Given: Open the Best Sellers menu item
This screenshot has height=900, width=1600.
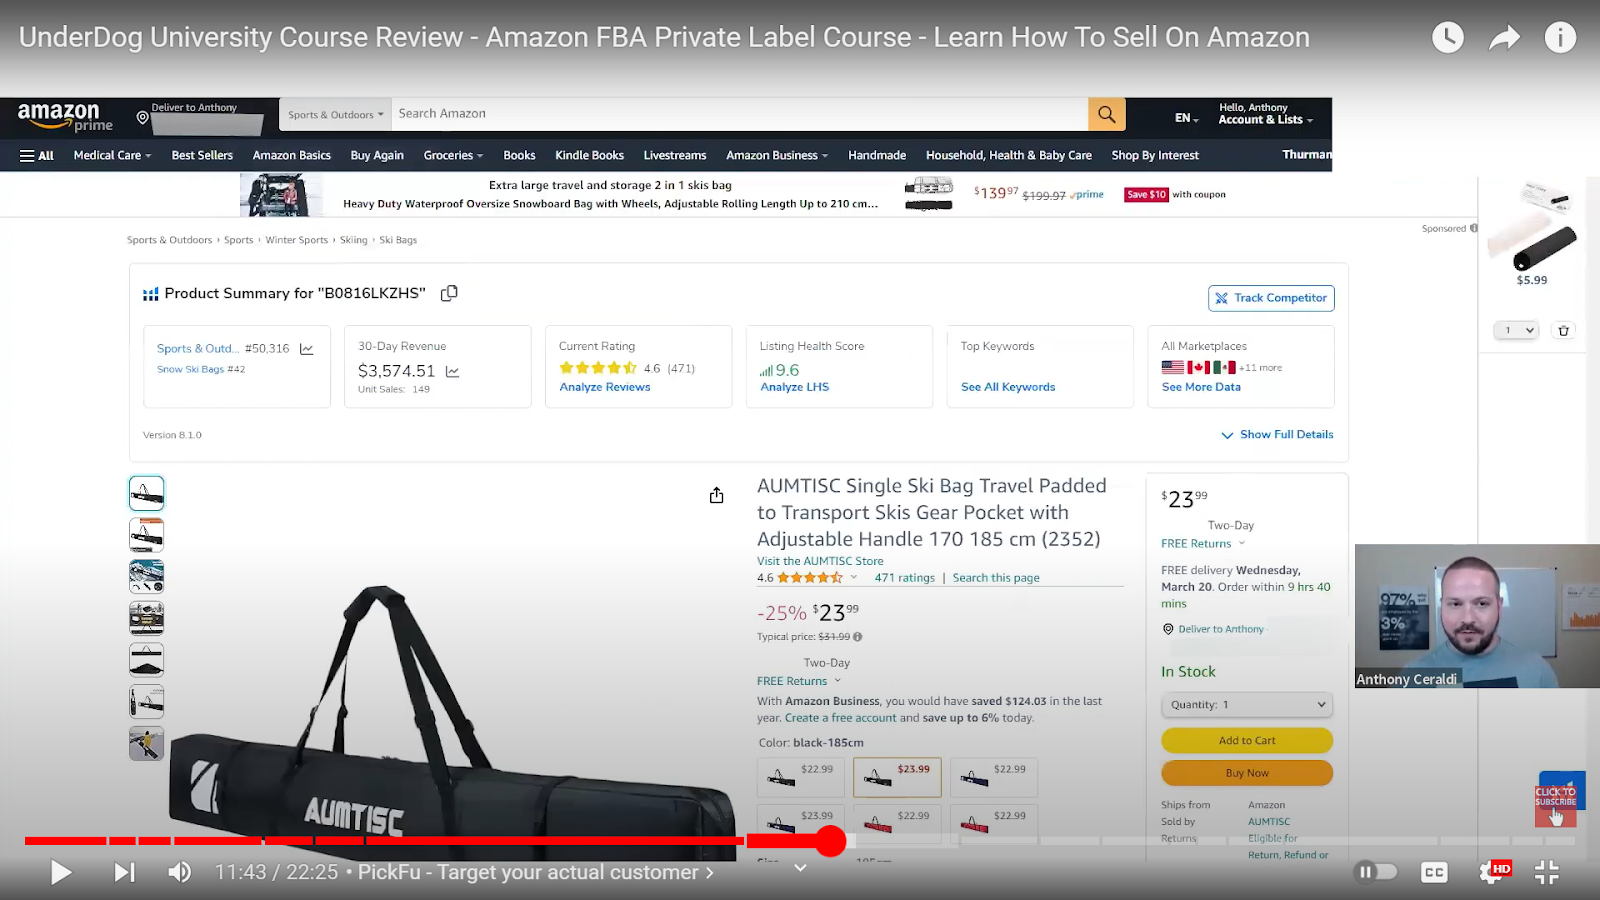Looking at the screenshot, I should [202, 155].
